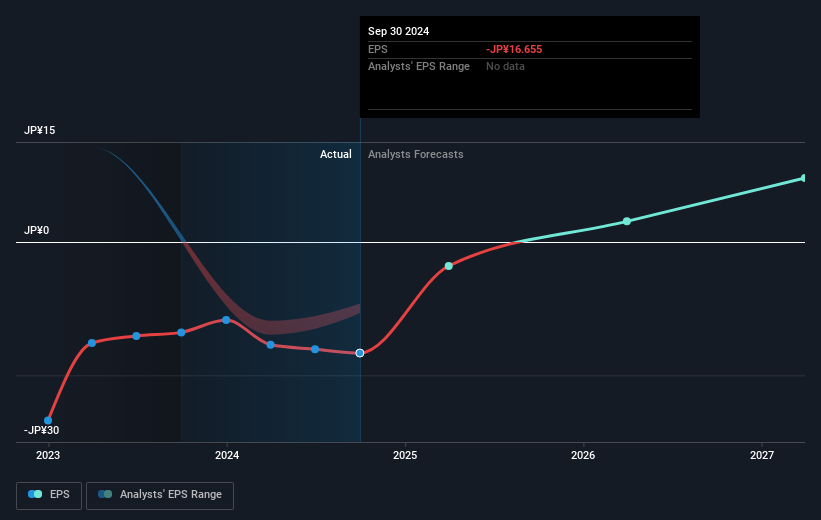Click the JP¥0 y-axis label
The image size is (821, 520).
click(36, 230)
